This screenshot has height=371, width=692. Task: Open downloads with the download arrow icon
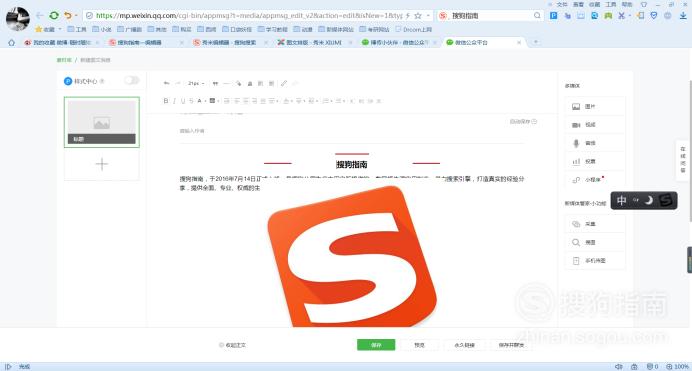pyautogui.click(x=683, y=15)
